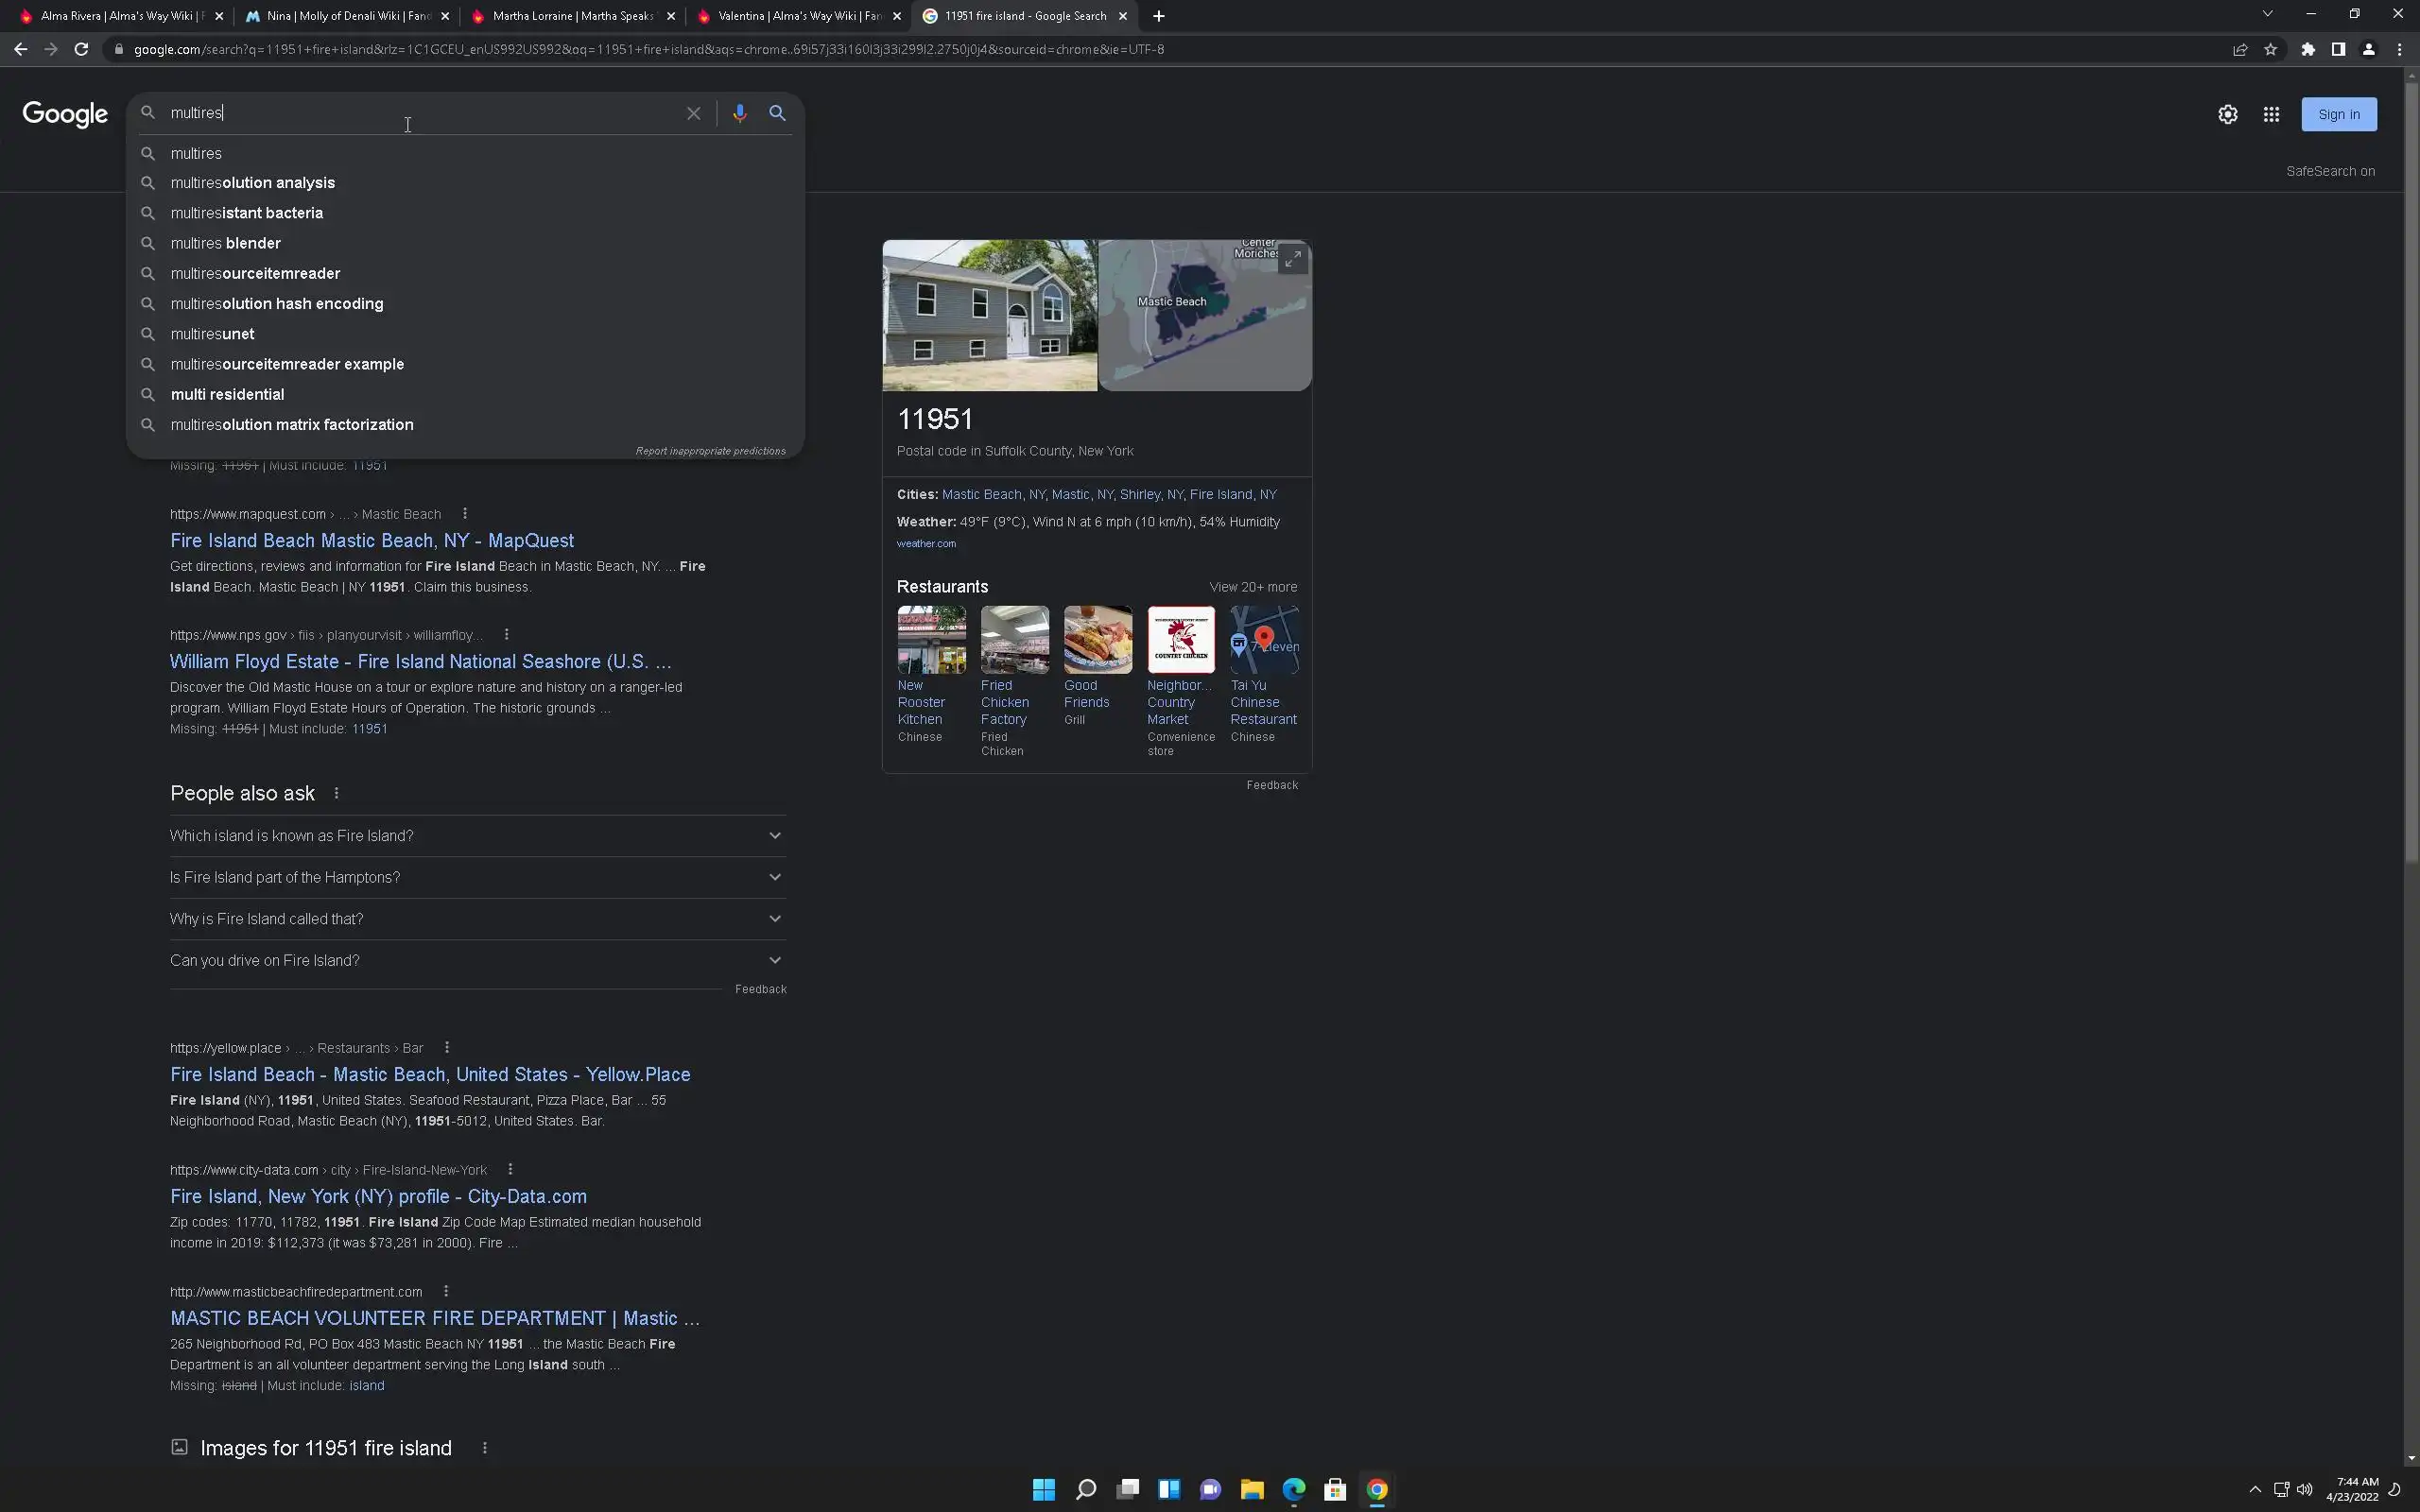Screen dimensions: 2420x1512
Task: Open Chrome extensions puzzle icon
Action: (x=2308, y=49)
